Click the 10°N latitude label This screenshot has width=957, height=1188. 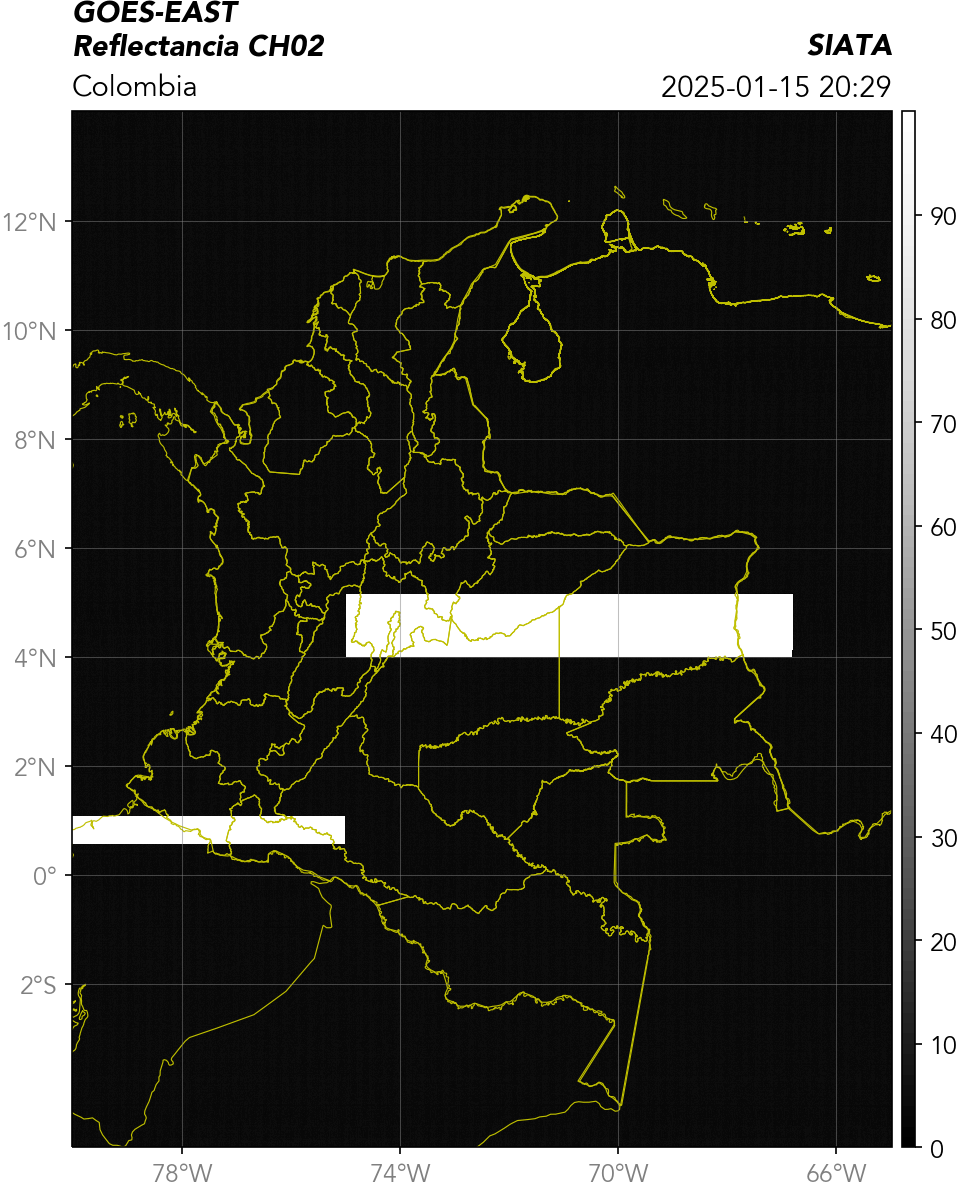(x=29, y=331)
